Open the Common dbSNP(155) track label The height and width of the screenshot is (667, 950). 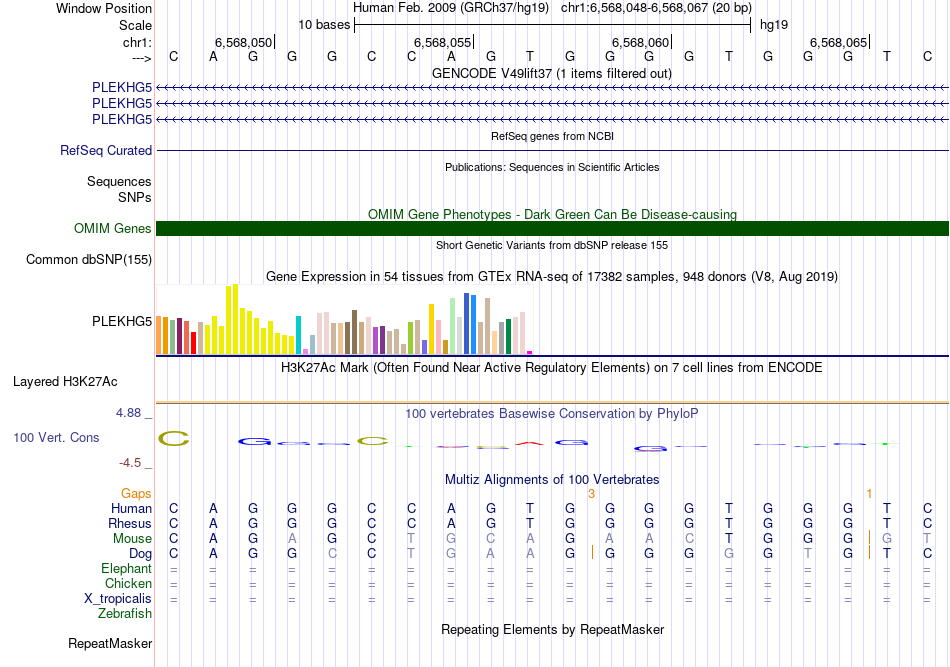point(89,260)
